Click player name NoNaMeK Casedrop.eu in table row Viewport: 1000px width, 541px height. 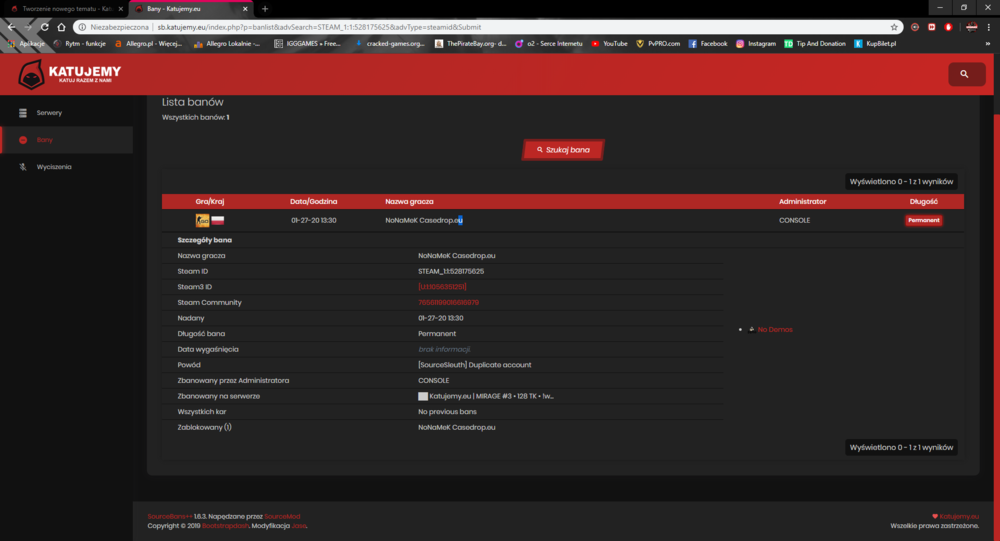click(423, 220)
